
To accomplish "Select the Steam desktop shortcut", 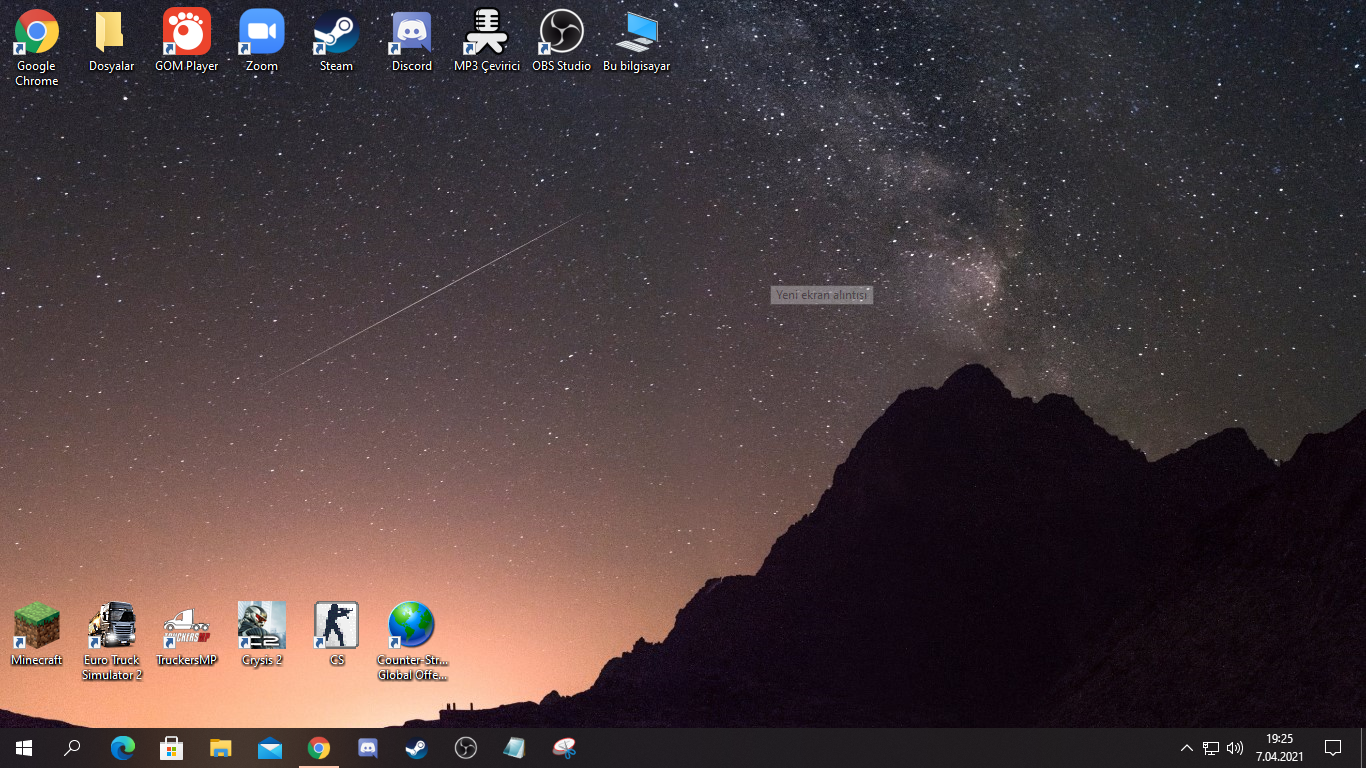I will (x=336, y=40).
